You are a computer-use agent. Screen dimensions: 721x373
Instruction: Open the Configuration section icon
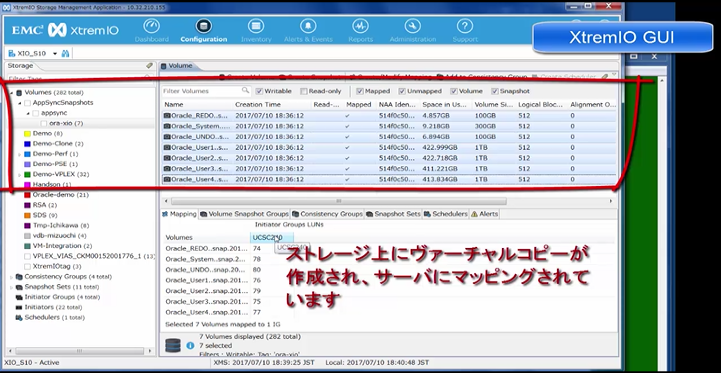[203, 26]
